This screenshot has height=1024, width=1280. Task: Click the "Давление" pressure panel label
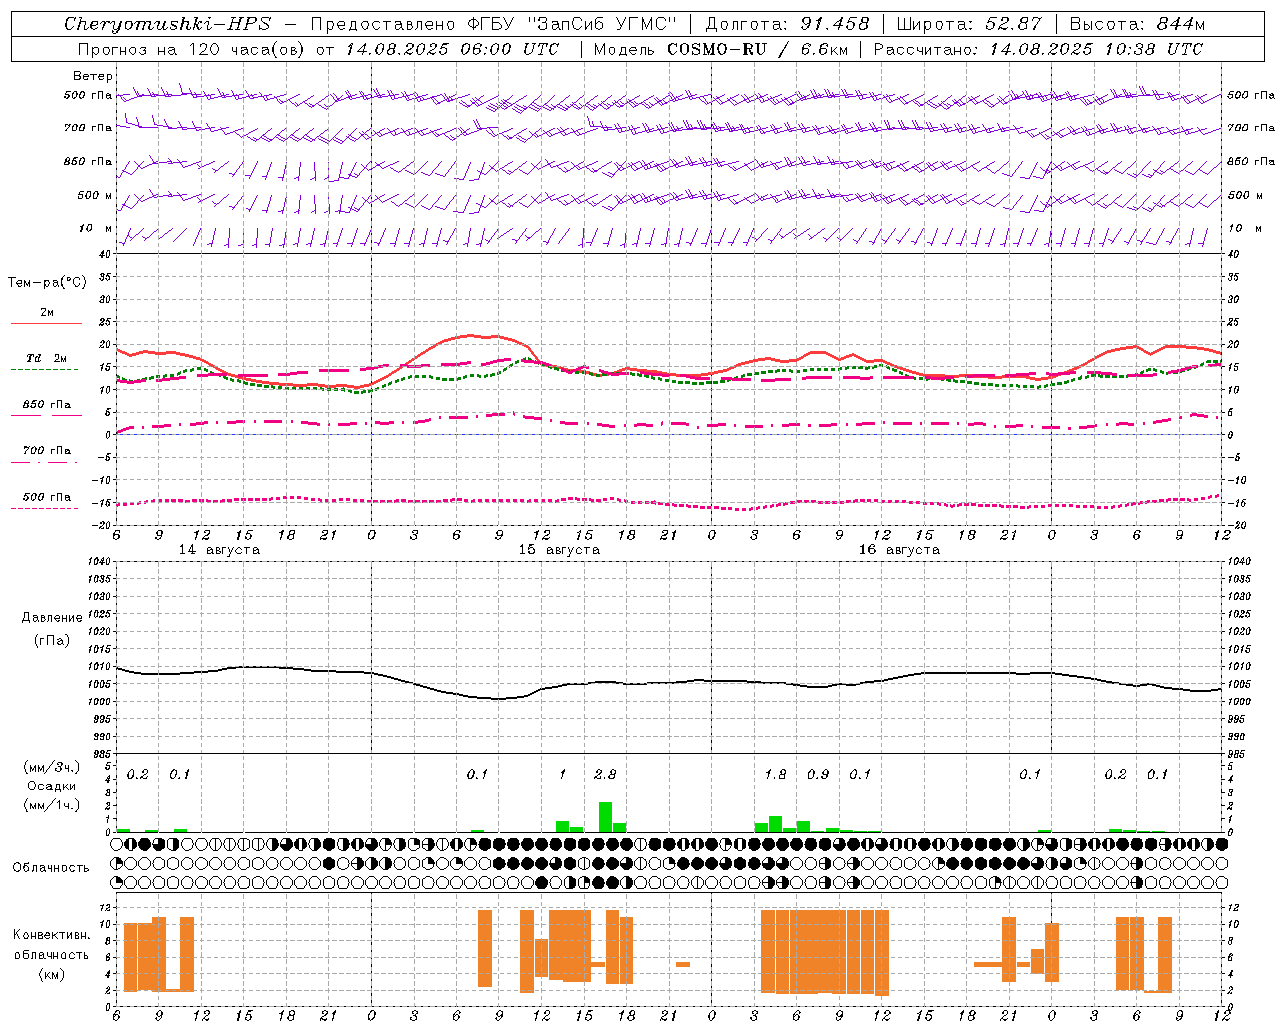click(52, 617)
